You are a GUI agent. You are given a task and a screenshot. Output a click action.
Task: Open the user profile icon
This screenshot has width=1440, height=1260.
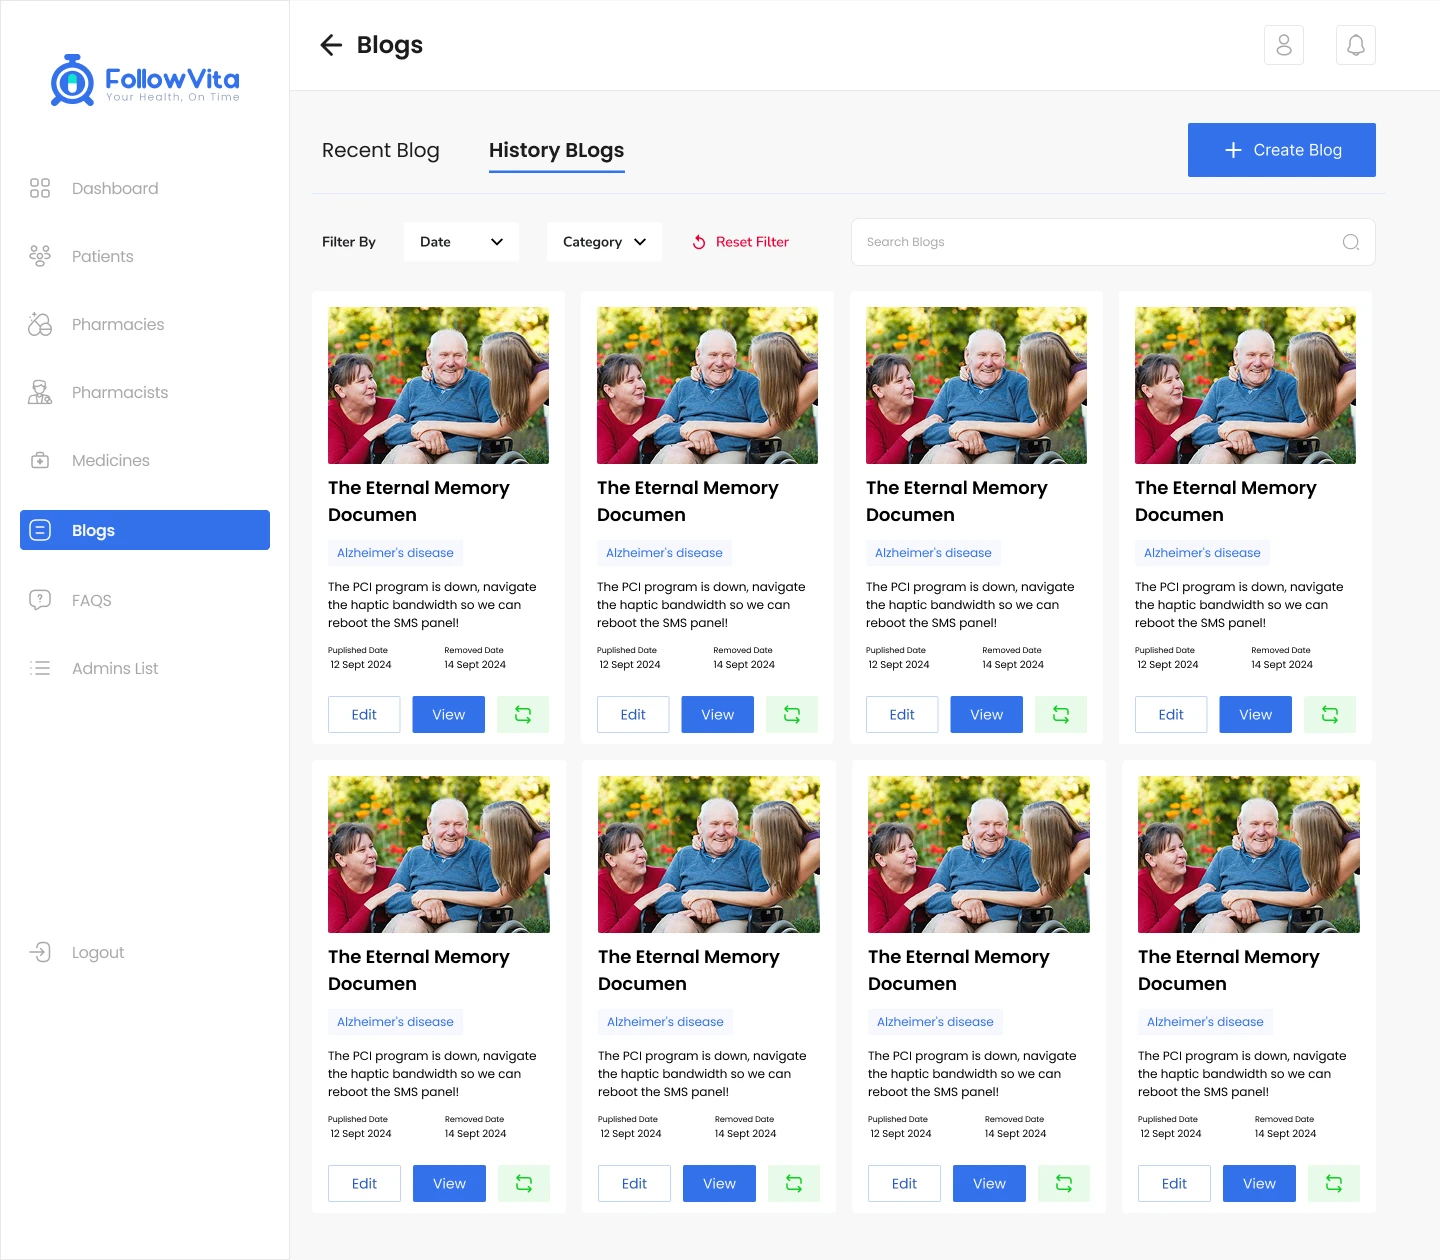pyautogui.click(x=1284, y=45)
